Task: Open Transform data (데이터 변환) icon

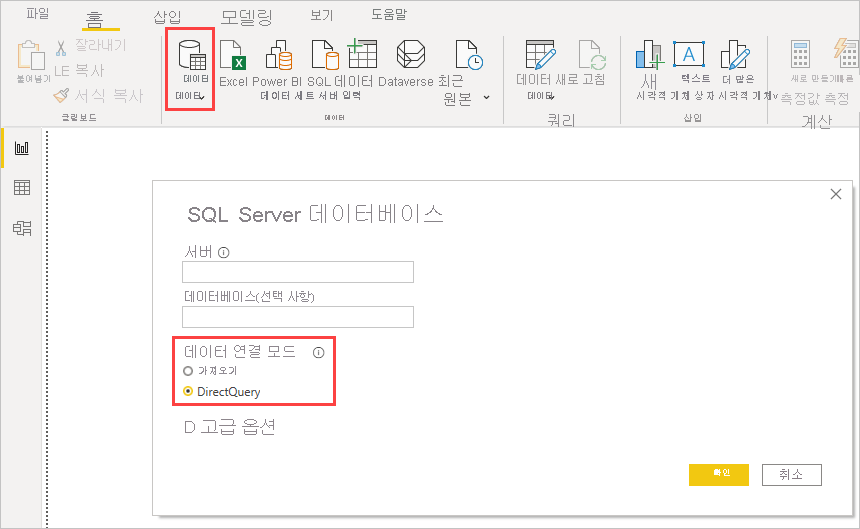Action: click(540, 55)
